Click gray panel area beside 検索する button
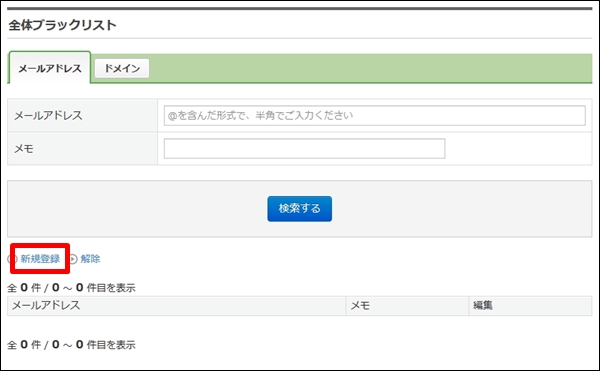The height and width of the screenshot is (371, 600). [459, 209]
